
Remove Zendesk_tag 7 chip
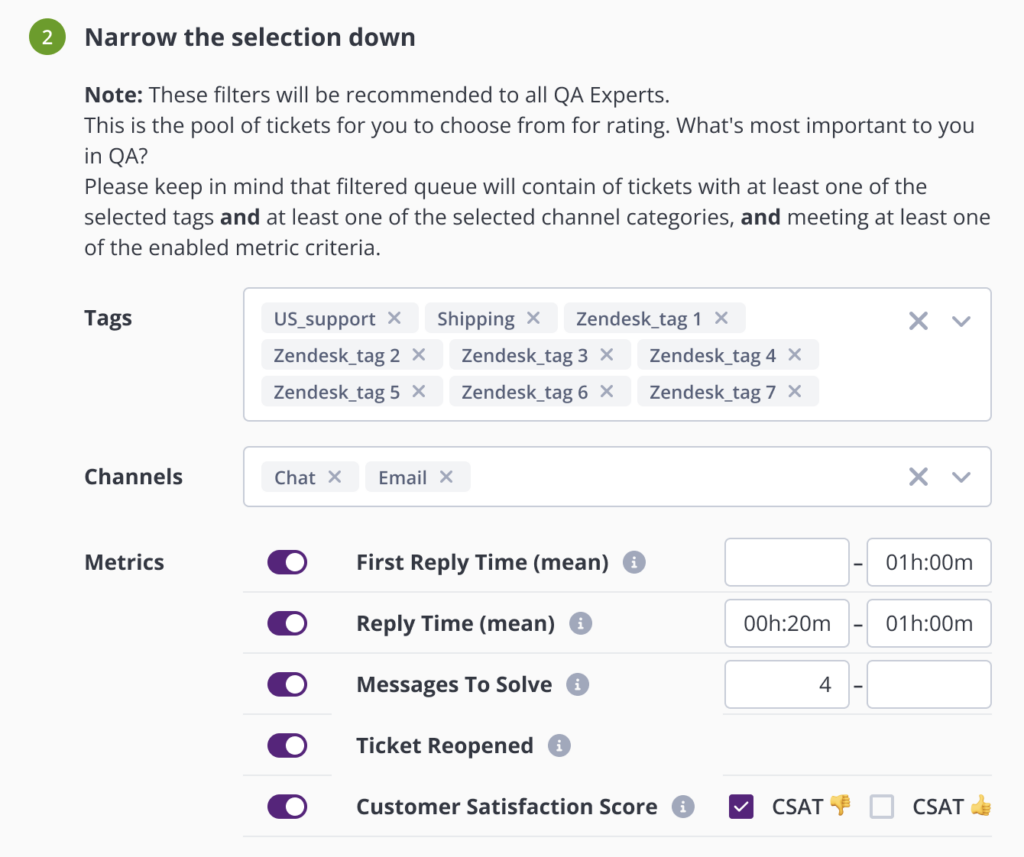(794, 391)
